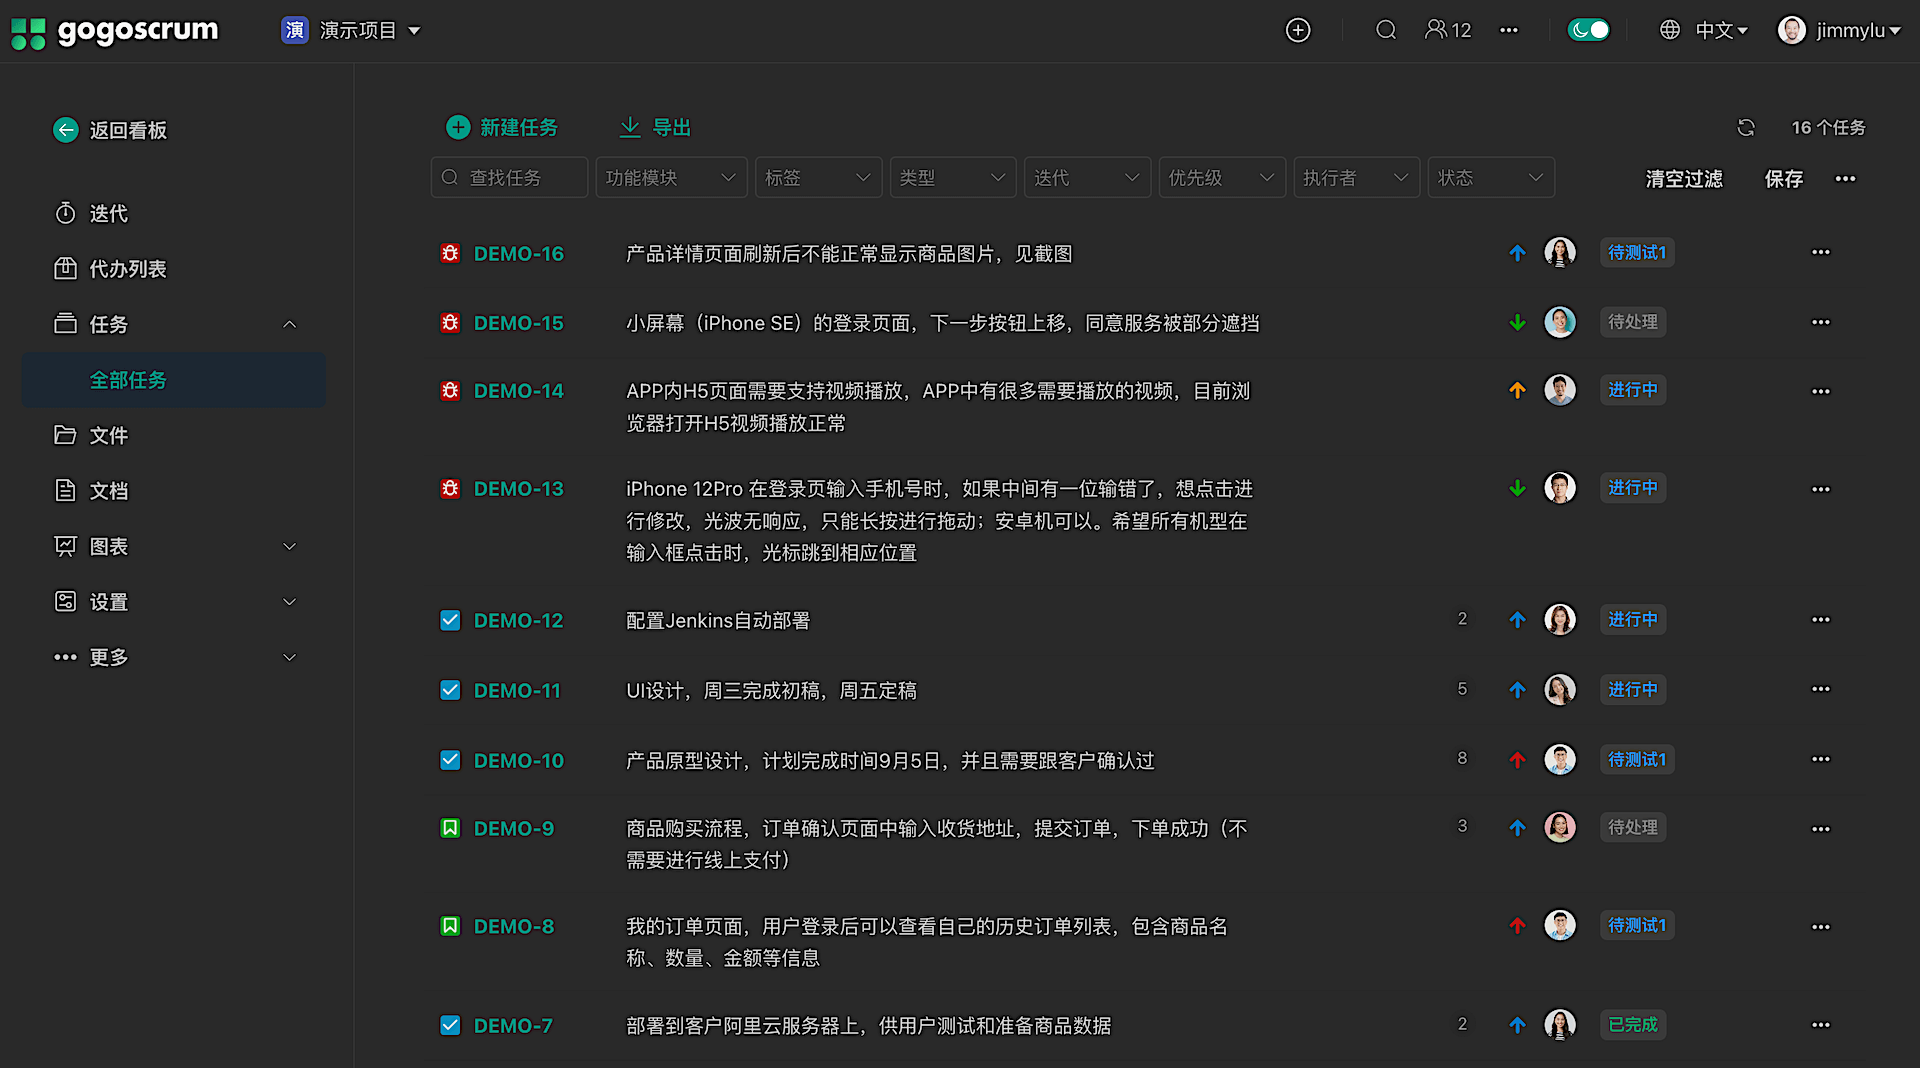
Task: Click the bug icon beside DEMO-16
Action: [x=450, y=254]
